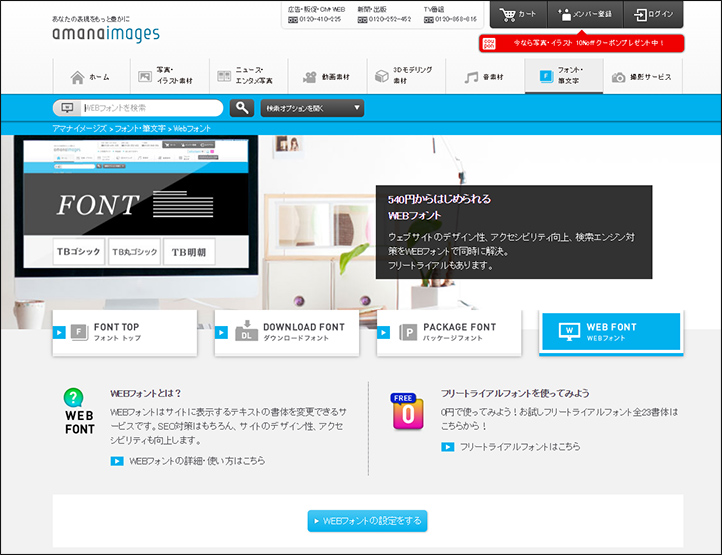Click the F icon on FONT TOP
This screenshot has height=555, width=722.
79,332
